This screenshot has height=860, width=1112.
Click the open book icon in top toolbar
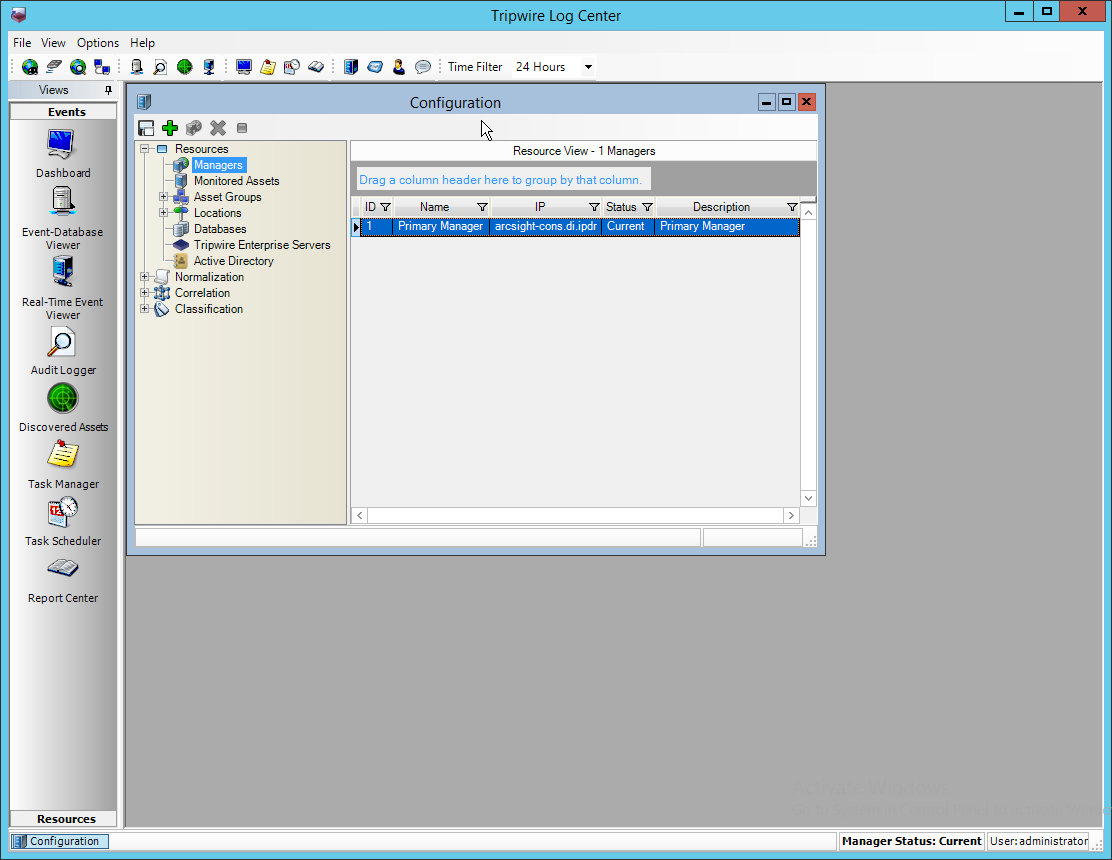[x=316, y=67]
